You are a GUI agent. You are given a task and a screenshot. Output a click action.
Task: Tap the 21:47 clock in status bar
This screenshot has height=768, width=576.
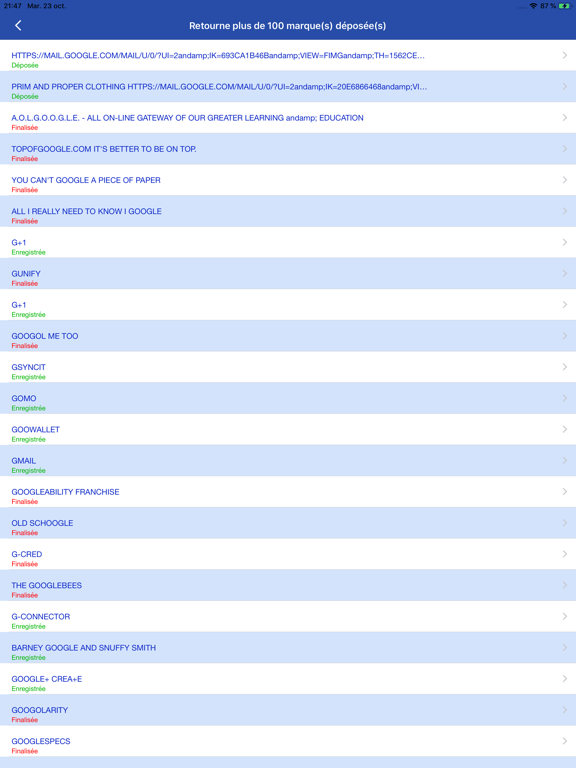12,6
